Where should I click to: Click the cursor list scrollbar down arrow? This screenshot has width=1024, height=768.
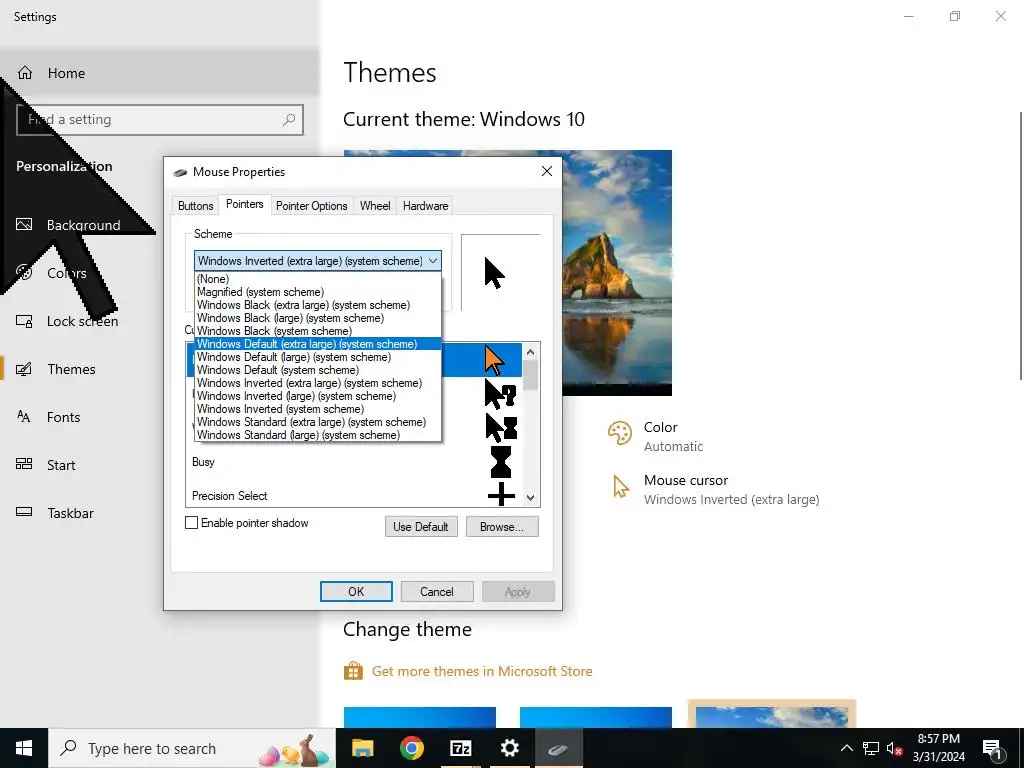click(x=530, y=498)
